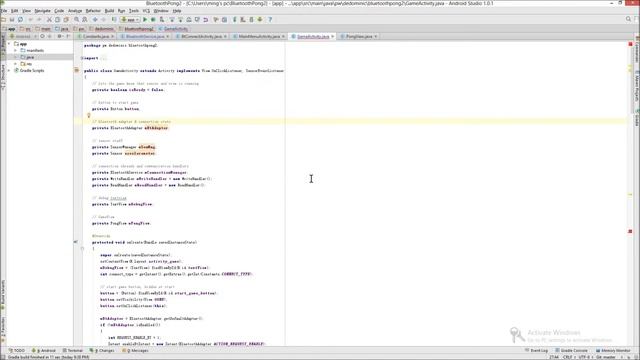The width and height of the screenshot is (640, 360).
Task: Start debugging with the Debug icon
Action: pos(153,20)
